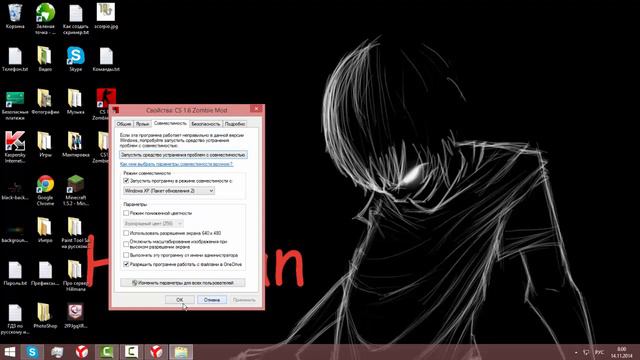Viewport: 640px width, 360px height.
Task: Select the black-back image file icon
Action: point(15,188)
